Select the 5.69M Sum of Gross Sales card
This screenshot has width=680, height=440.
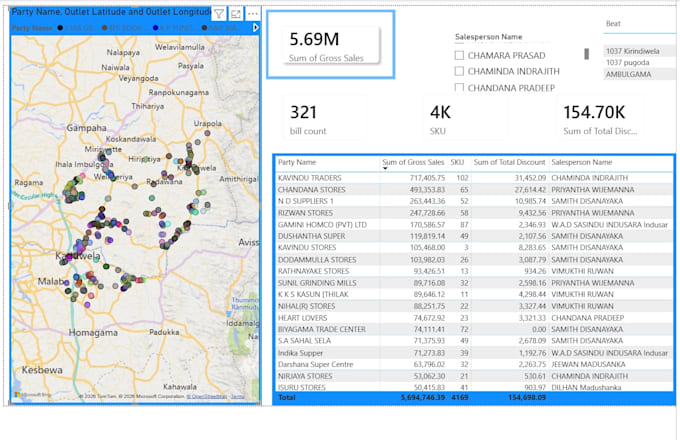coord(331,45)
